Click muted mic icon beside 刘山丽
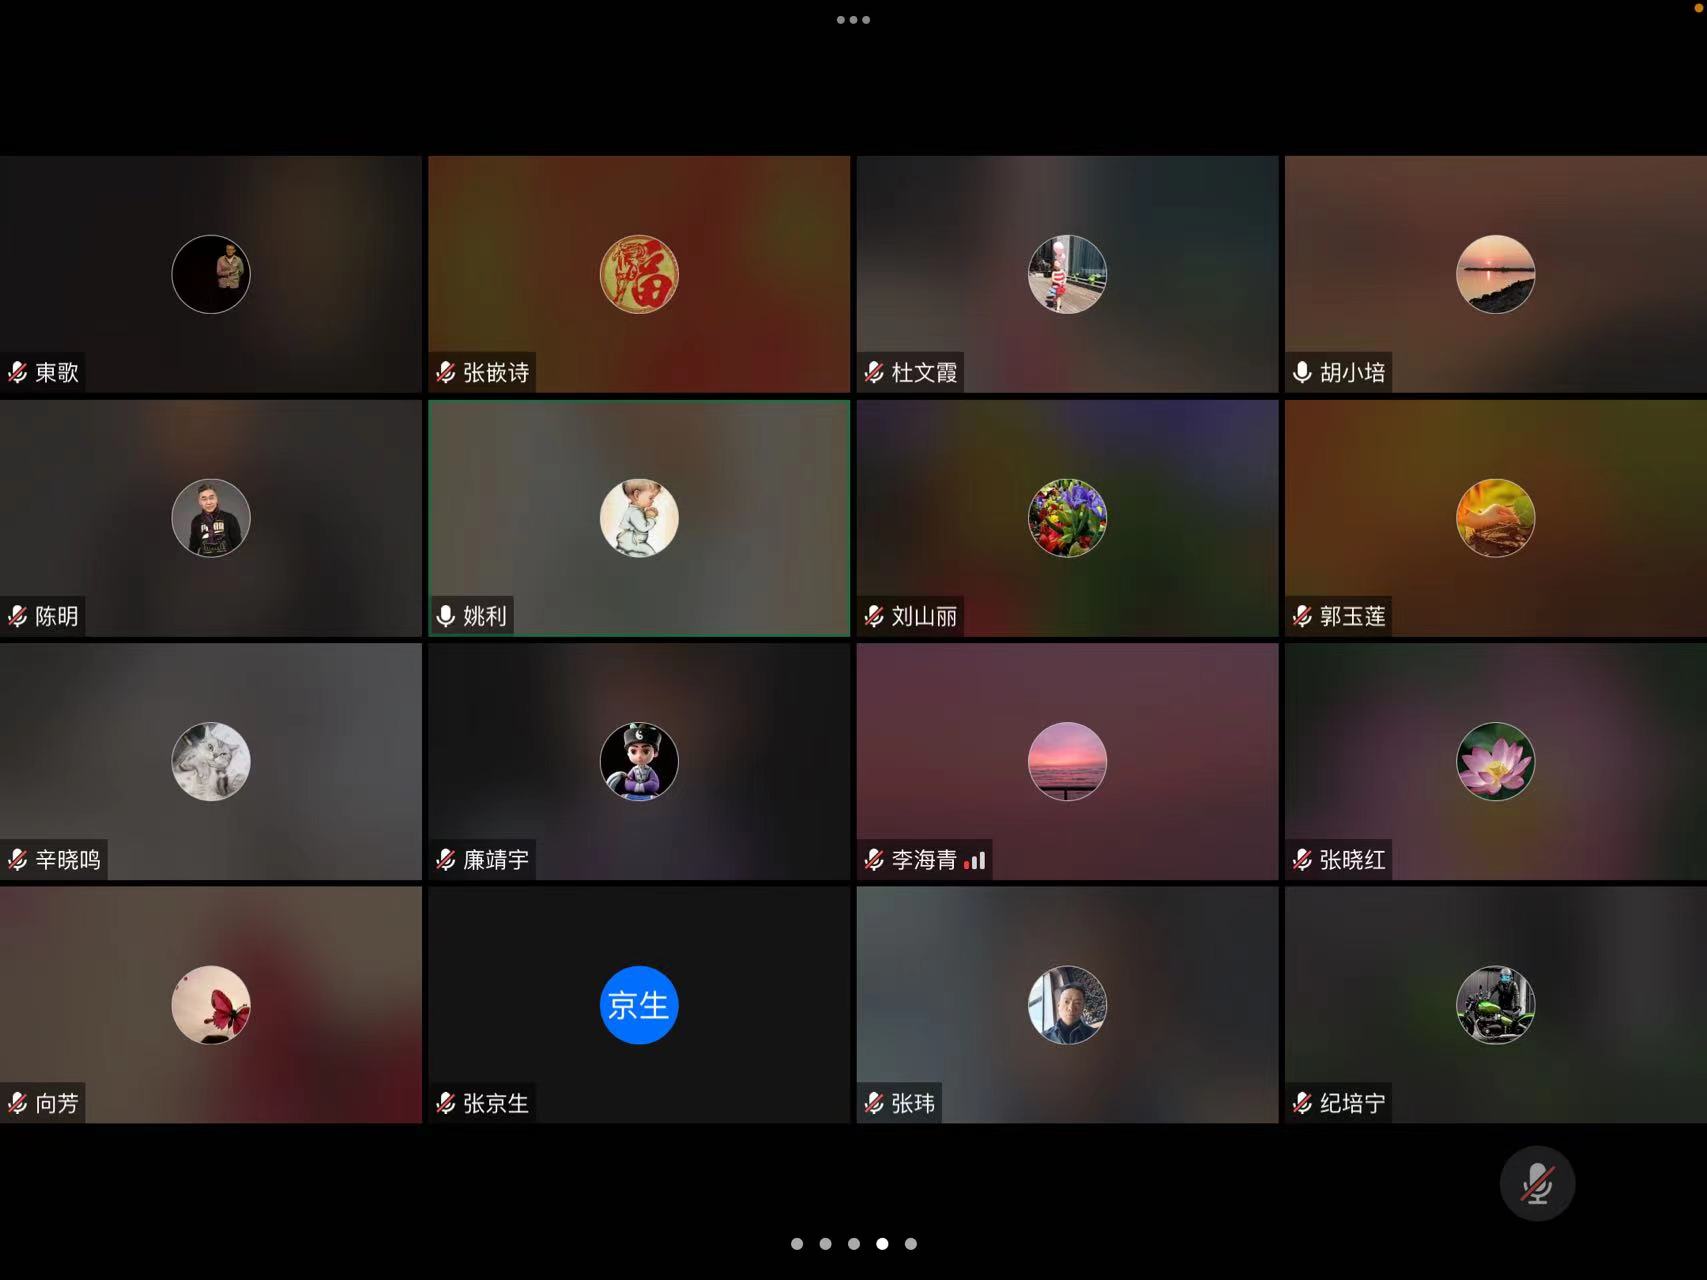The width and height of the screenshot is (1707, 1280). 874,616
